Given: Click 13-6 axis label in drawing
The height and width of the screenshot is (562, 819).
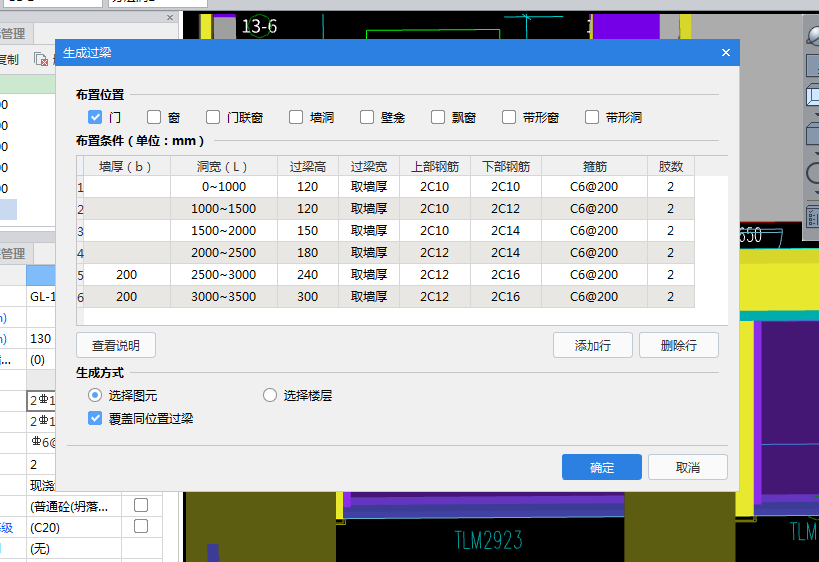Looking at the screenshot, I should tap(259, 26).
